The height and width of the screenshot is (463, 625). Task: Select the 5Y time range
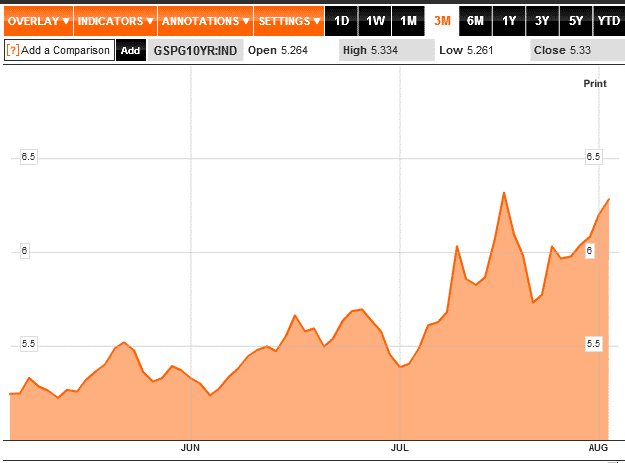574,20
